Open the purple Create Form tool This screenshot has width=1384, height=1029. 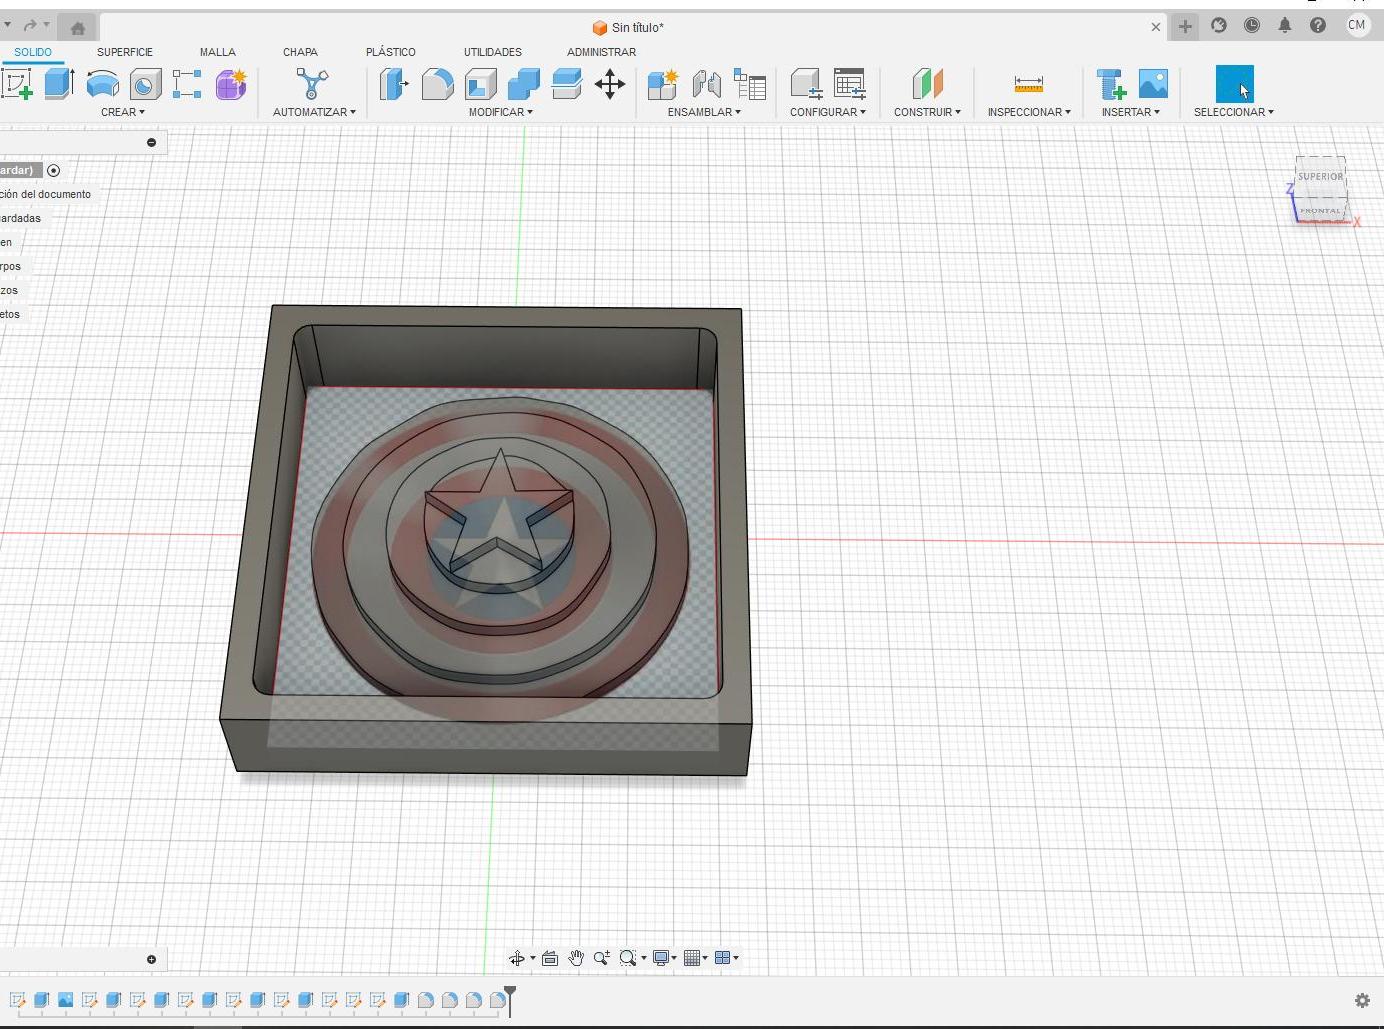click(231, 84)
